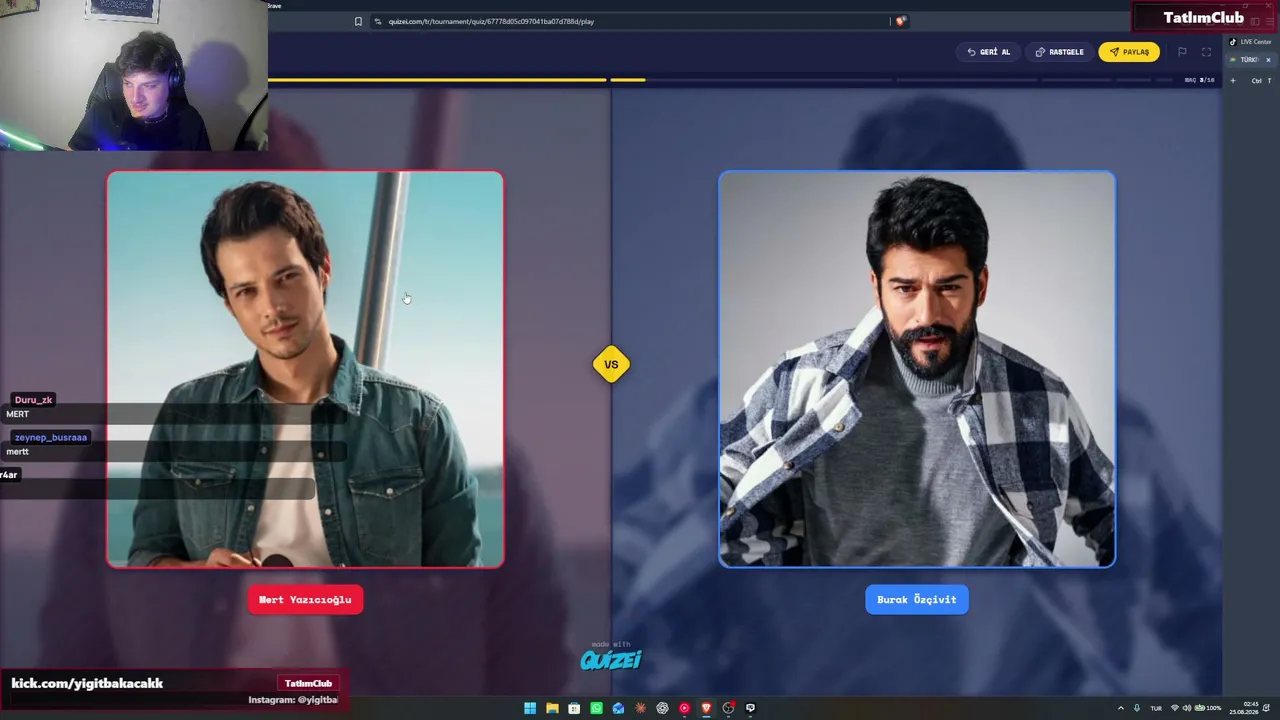
Task: Click the yellow PAYLAŞ share button
Action: [x=1129, y=52]
